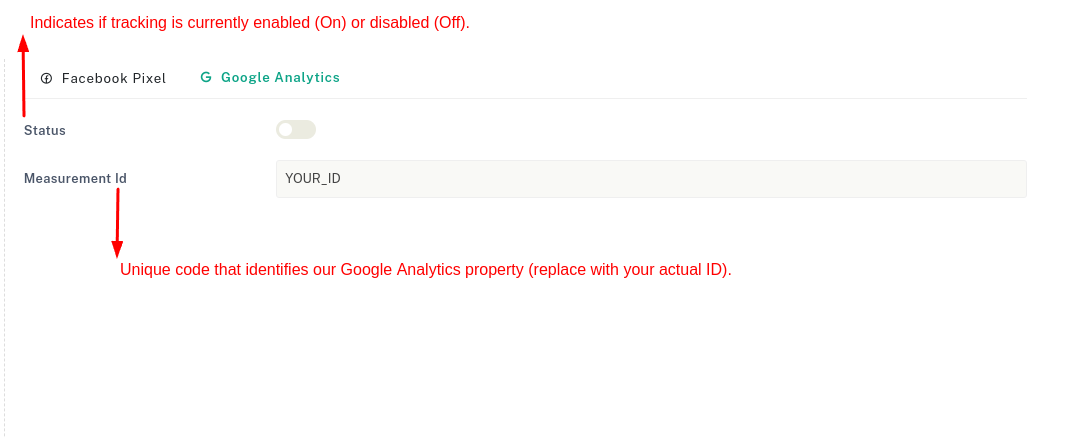Click the white knob of Status switch
Image resolution: width=1085 pixels, height=437 pixels.
point(286,129)
